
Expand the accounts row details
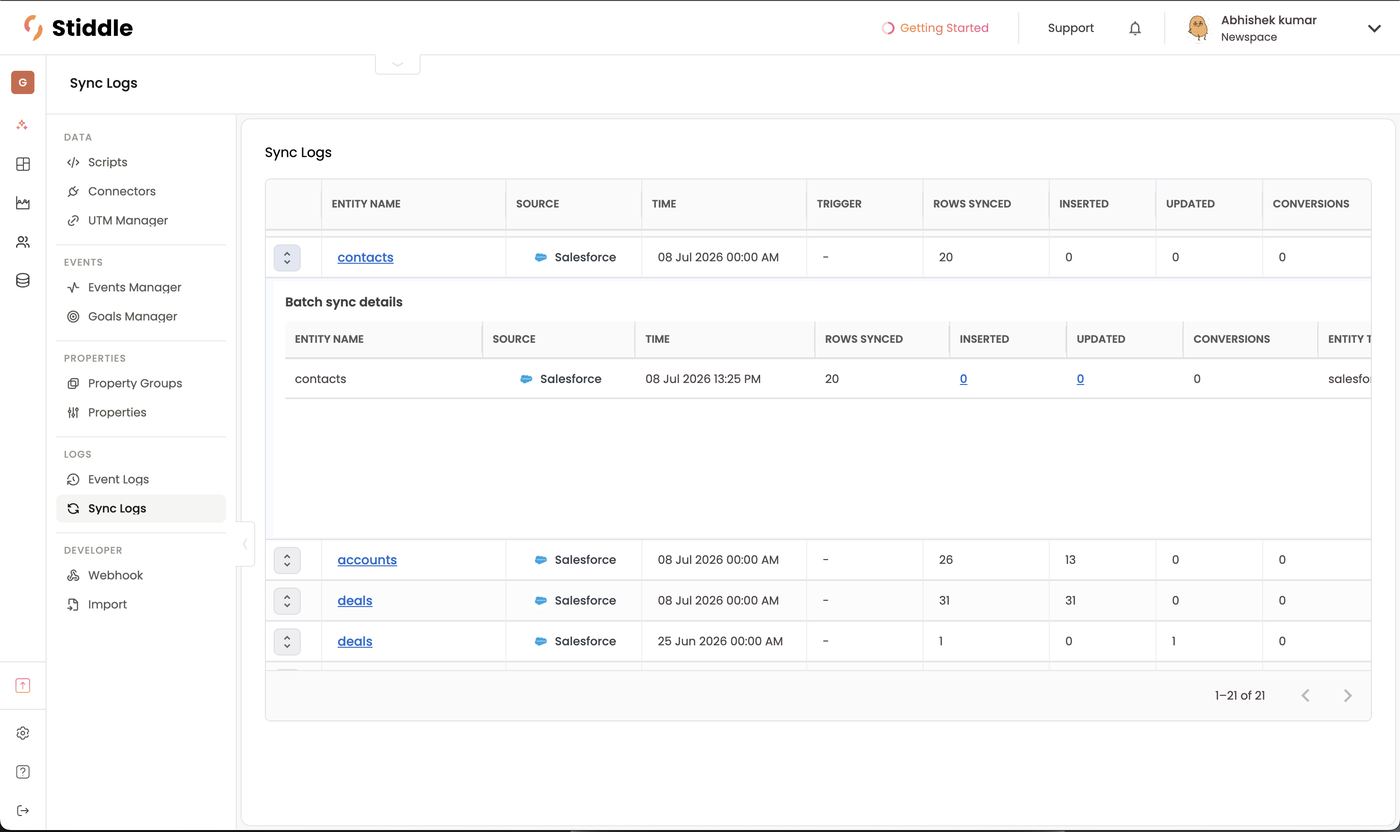[x=287, y=560]
